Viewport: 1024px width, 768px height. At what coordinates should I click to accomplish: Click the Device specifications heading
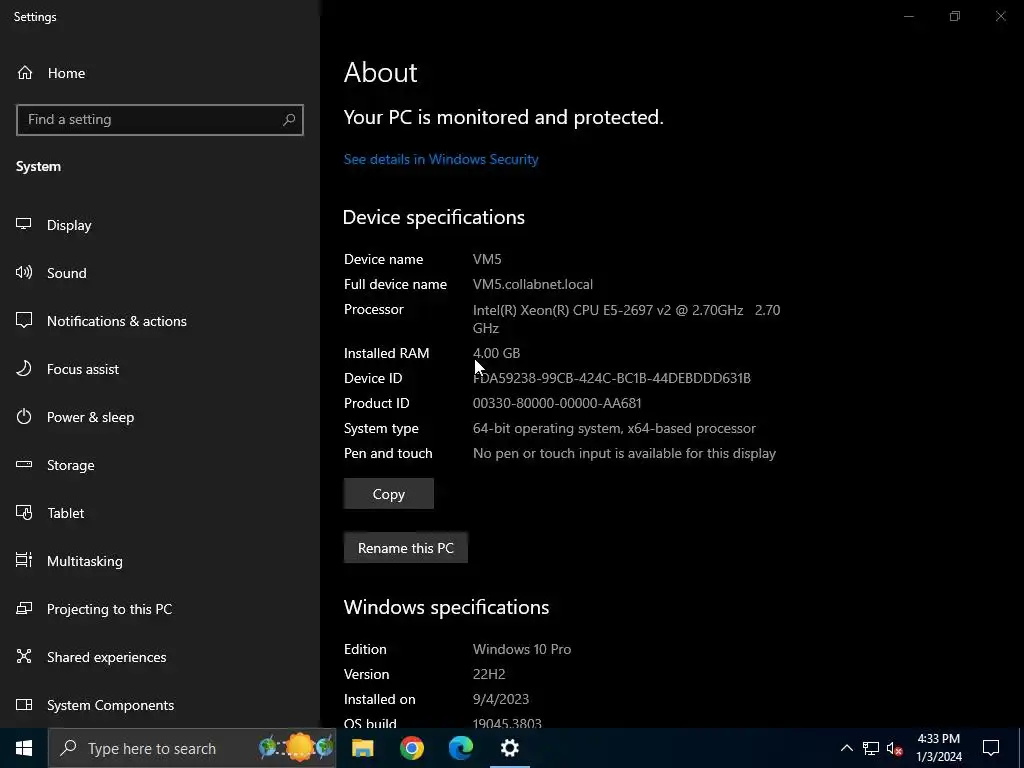pos(434,217)
